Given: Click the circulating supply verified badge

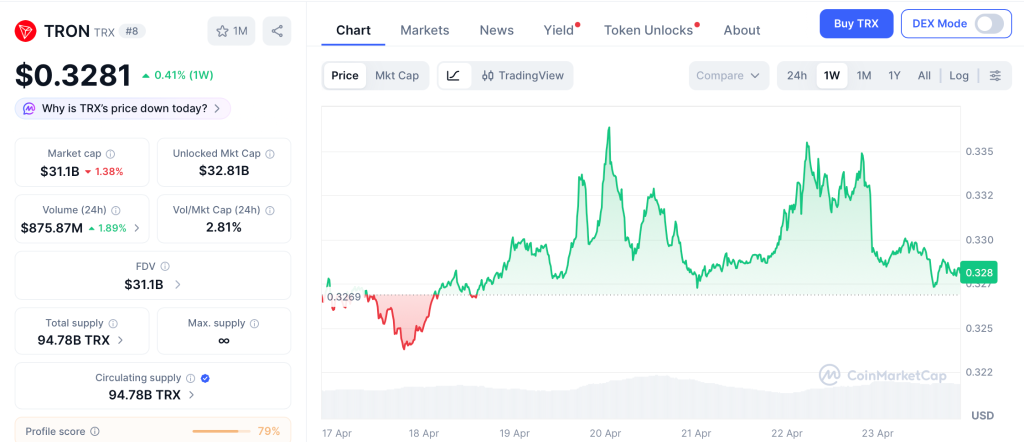Looking at the screenshot, I should pyautogui.click(x=205, y=378).
